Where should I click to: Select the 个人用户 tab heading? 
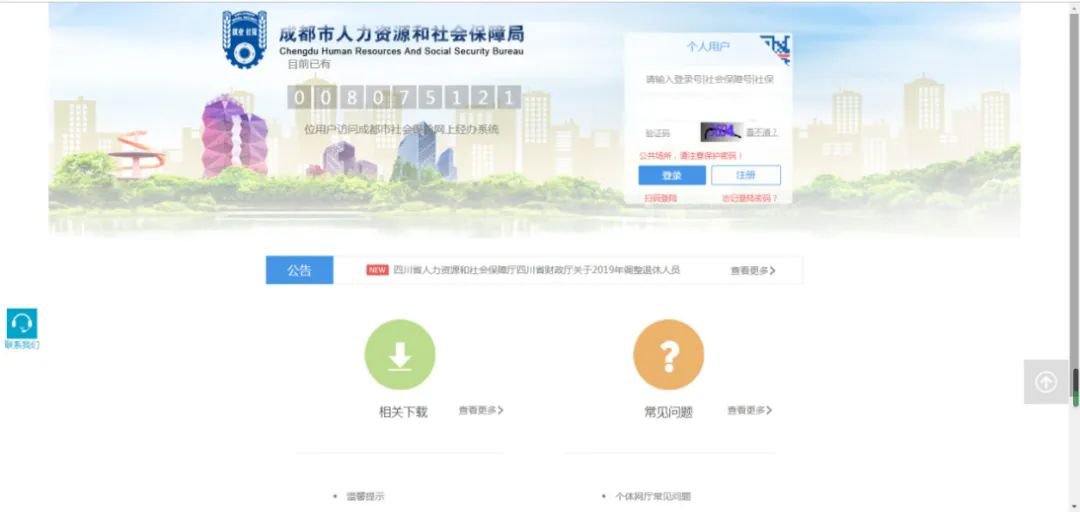click(708, 47)
